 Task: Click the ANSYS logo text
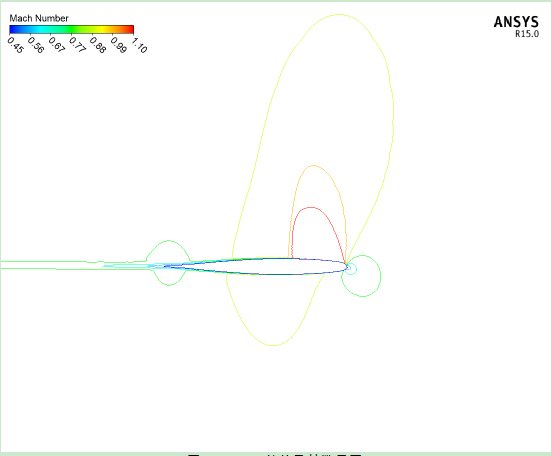(x=516, y=22)
